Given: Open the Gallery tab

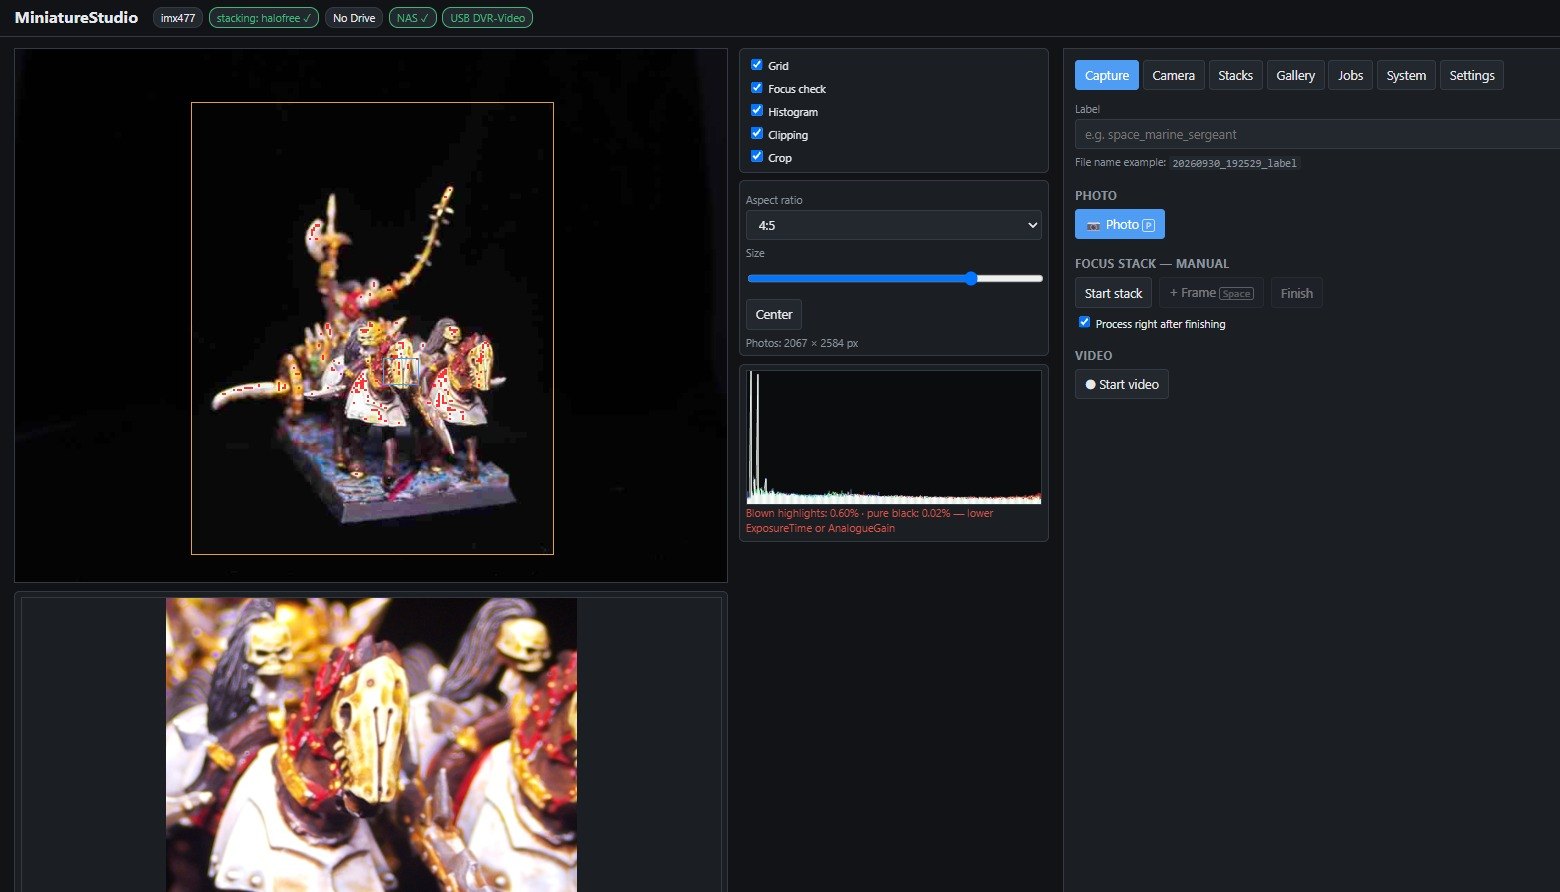Looking at the screenshot, I should point(1295,75).
